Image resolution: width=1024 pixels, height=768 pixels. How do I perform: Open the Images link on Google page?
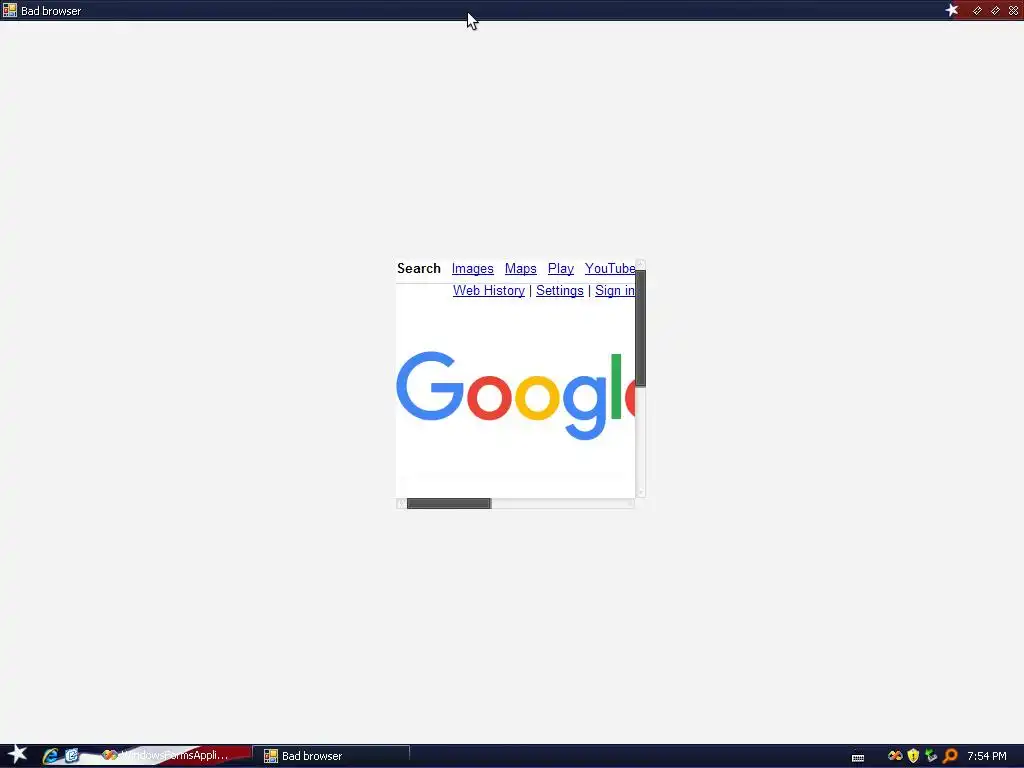[x=473, y=268]
